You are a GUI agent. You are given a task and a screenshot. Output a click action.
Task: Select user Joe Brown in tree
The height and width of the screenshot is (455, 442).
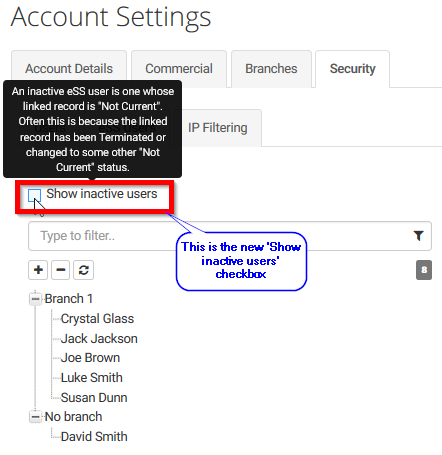[90, 358]
